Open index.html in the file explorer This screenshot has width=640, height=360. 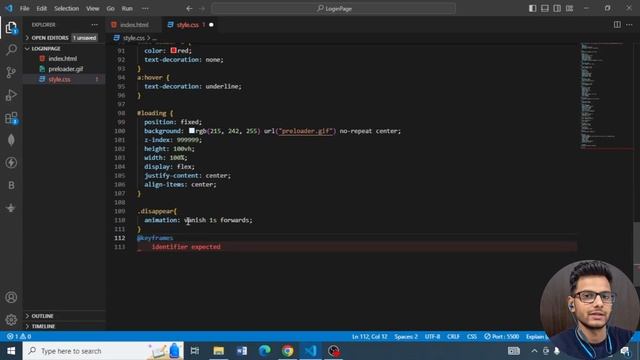tap(62, 59)
